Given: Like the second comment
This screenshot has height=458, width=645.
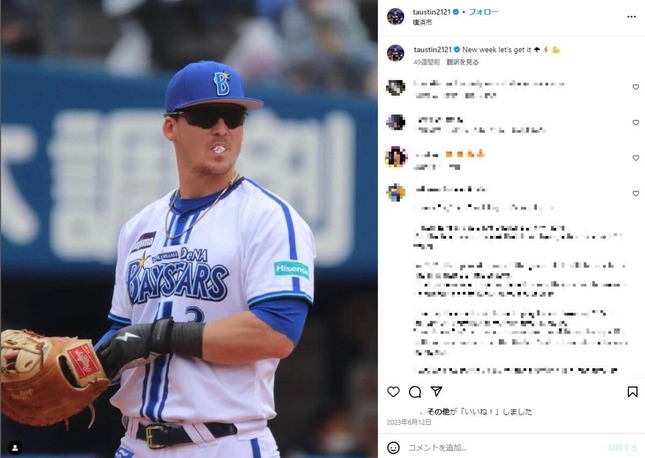Looking at the screenshot, I should tap(636, 123).
